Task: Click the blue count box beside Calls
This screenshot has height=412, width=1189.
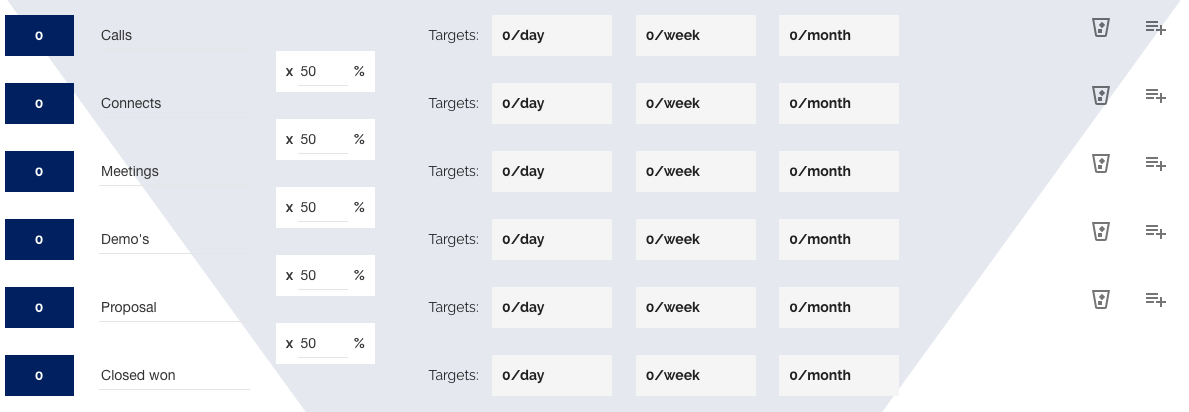Action: coord(39,36)
